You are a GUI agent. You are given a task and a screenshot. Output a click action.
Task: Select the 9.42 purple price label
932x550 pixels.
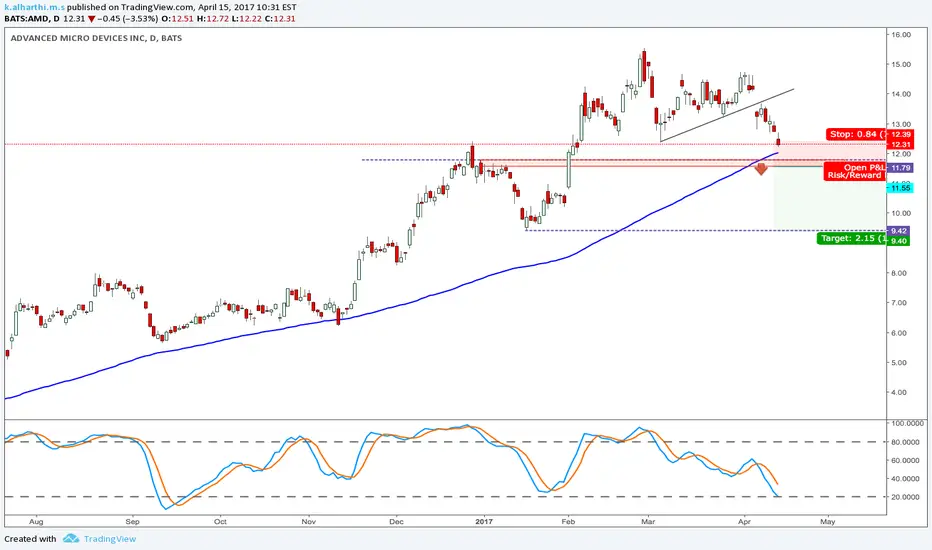[899, 231]
